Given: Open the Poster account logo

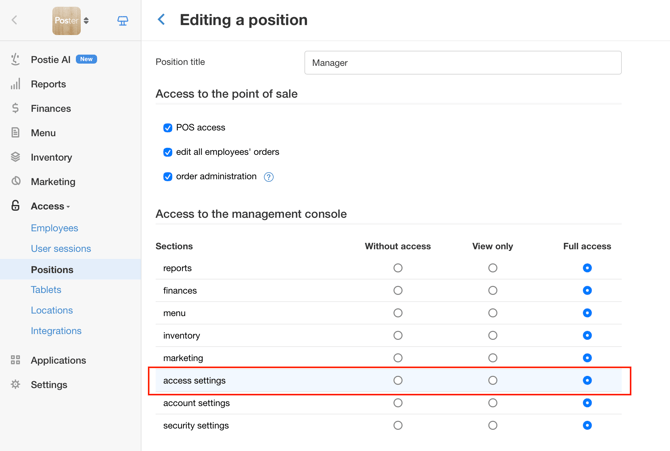Looking at the screenshot, I should 66,21.
